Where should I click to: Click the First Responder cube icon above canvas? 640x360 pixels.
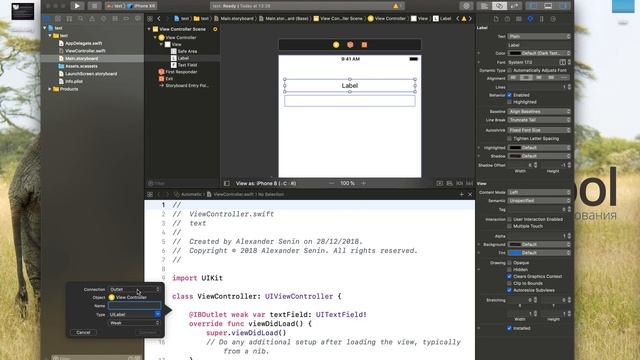click(x=350, y=44)
